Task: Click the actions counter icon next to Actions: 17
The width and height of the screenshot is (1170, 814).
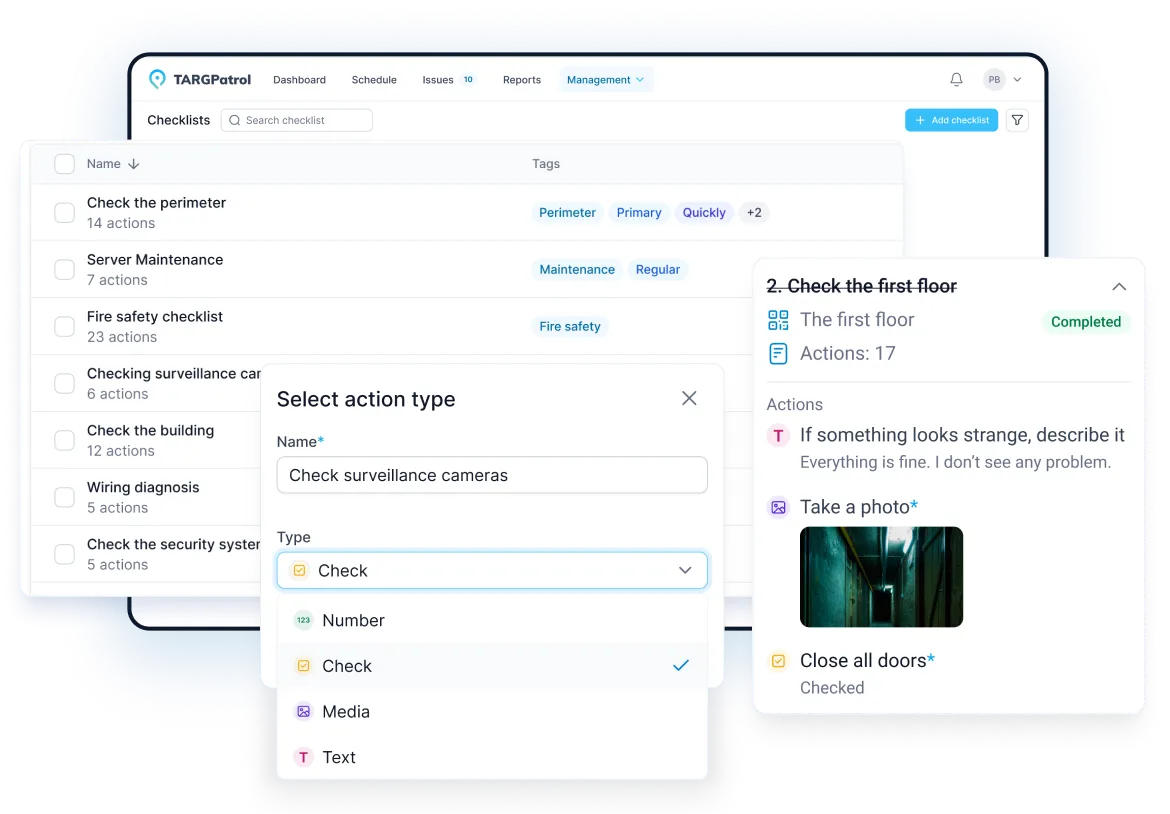Action: click(x=778, y=352)
